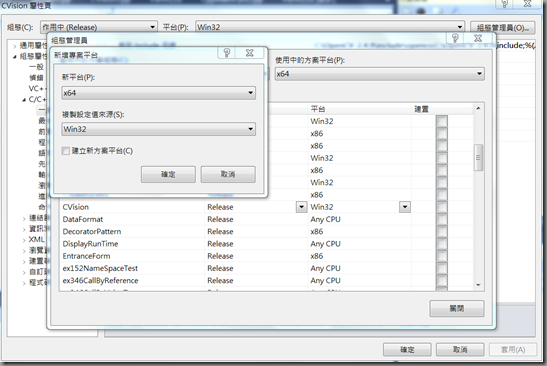The width and height of the screenshot is (547, 366).
Task: Toggle build checkbox for ex346CallByReference row
Action: tap(442, 281)
